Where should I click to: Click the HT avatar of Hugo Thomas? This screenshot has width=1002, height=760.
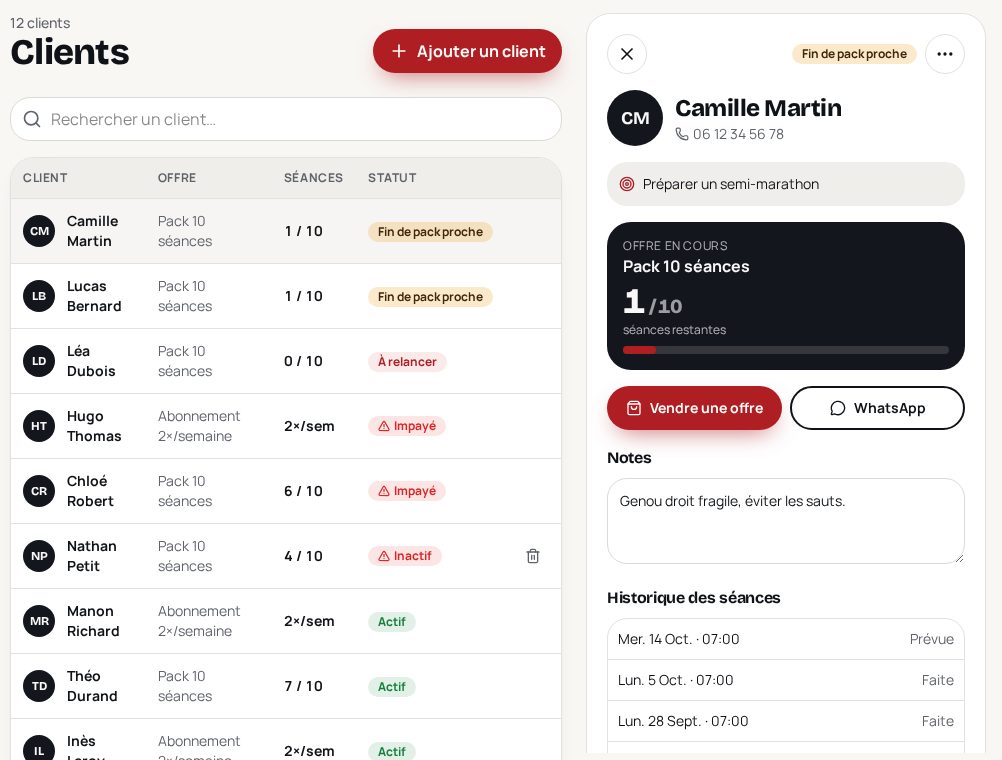click(39, 426)
